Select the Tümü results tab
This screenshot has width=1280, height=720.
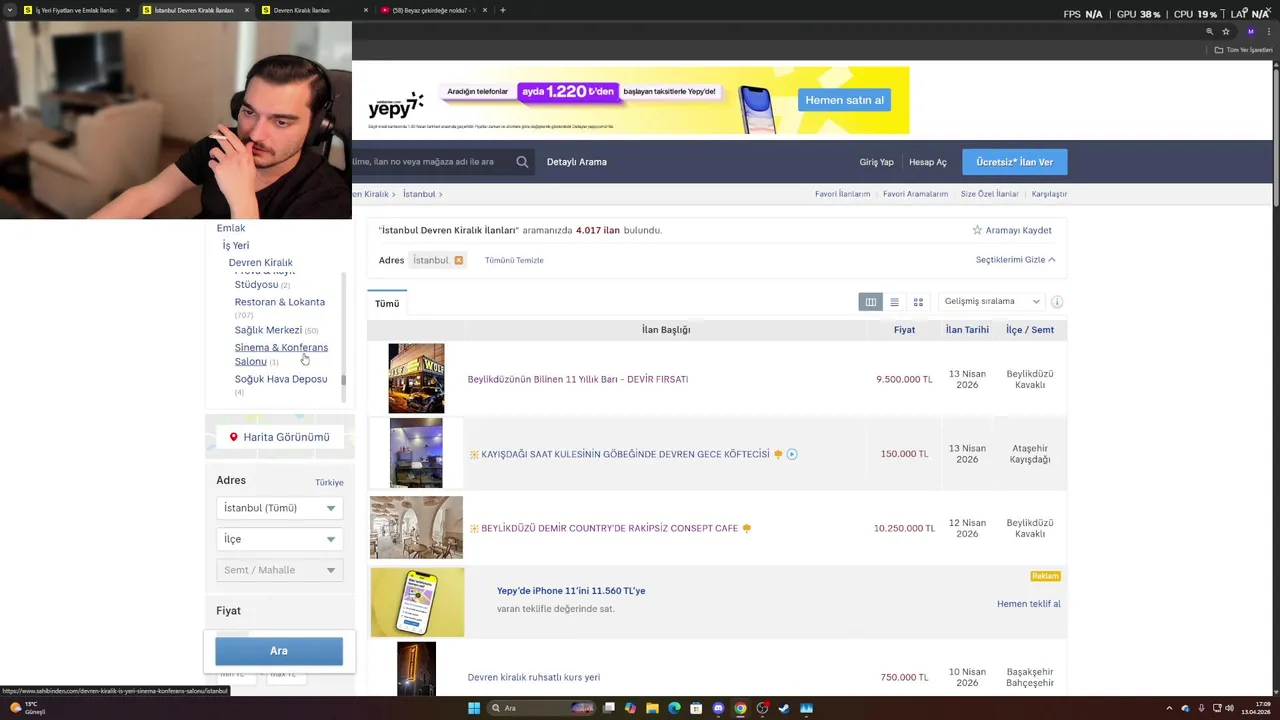pyautogui.click(x=387, y=303)
